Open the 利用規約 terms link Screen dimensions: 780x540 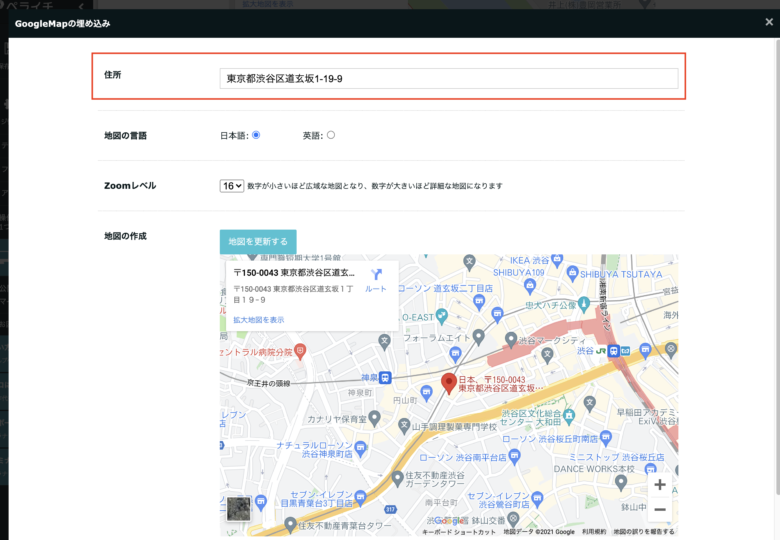[594, 532]
